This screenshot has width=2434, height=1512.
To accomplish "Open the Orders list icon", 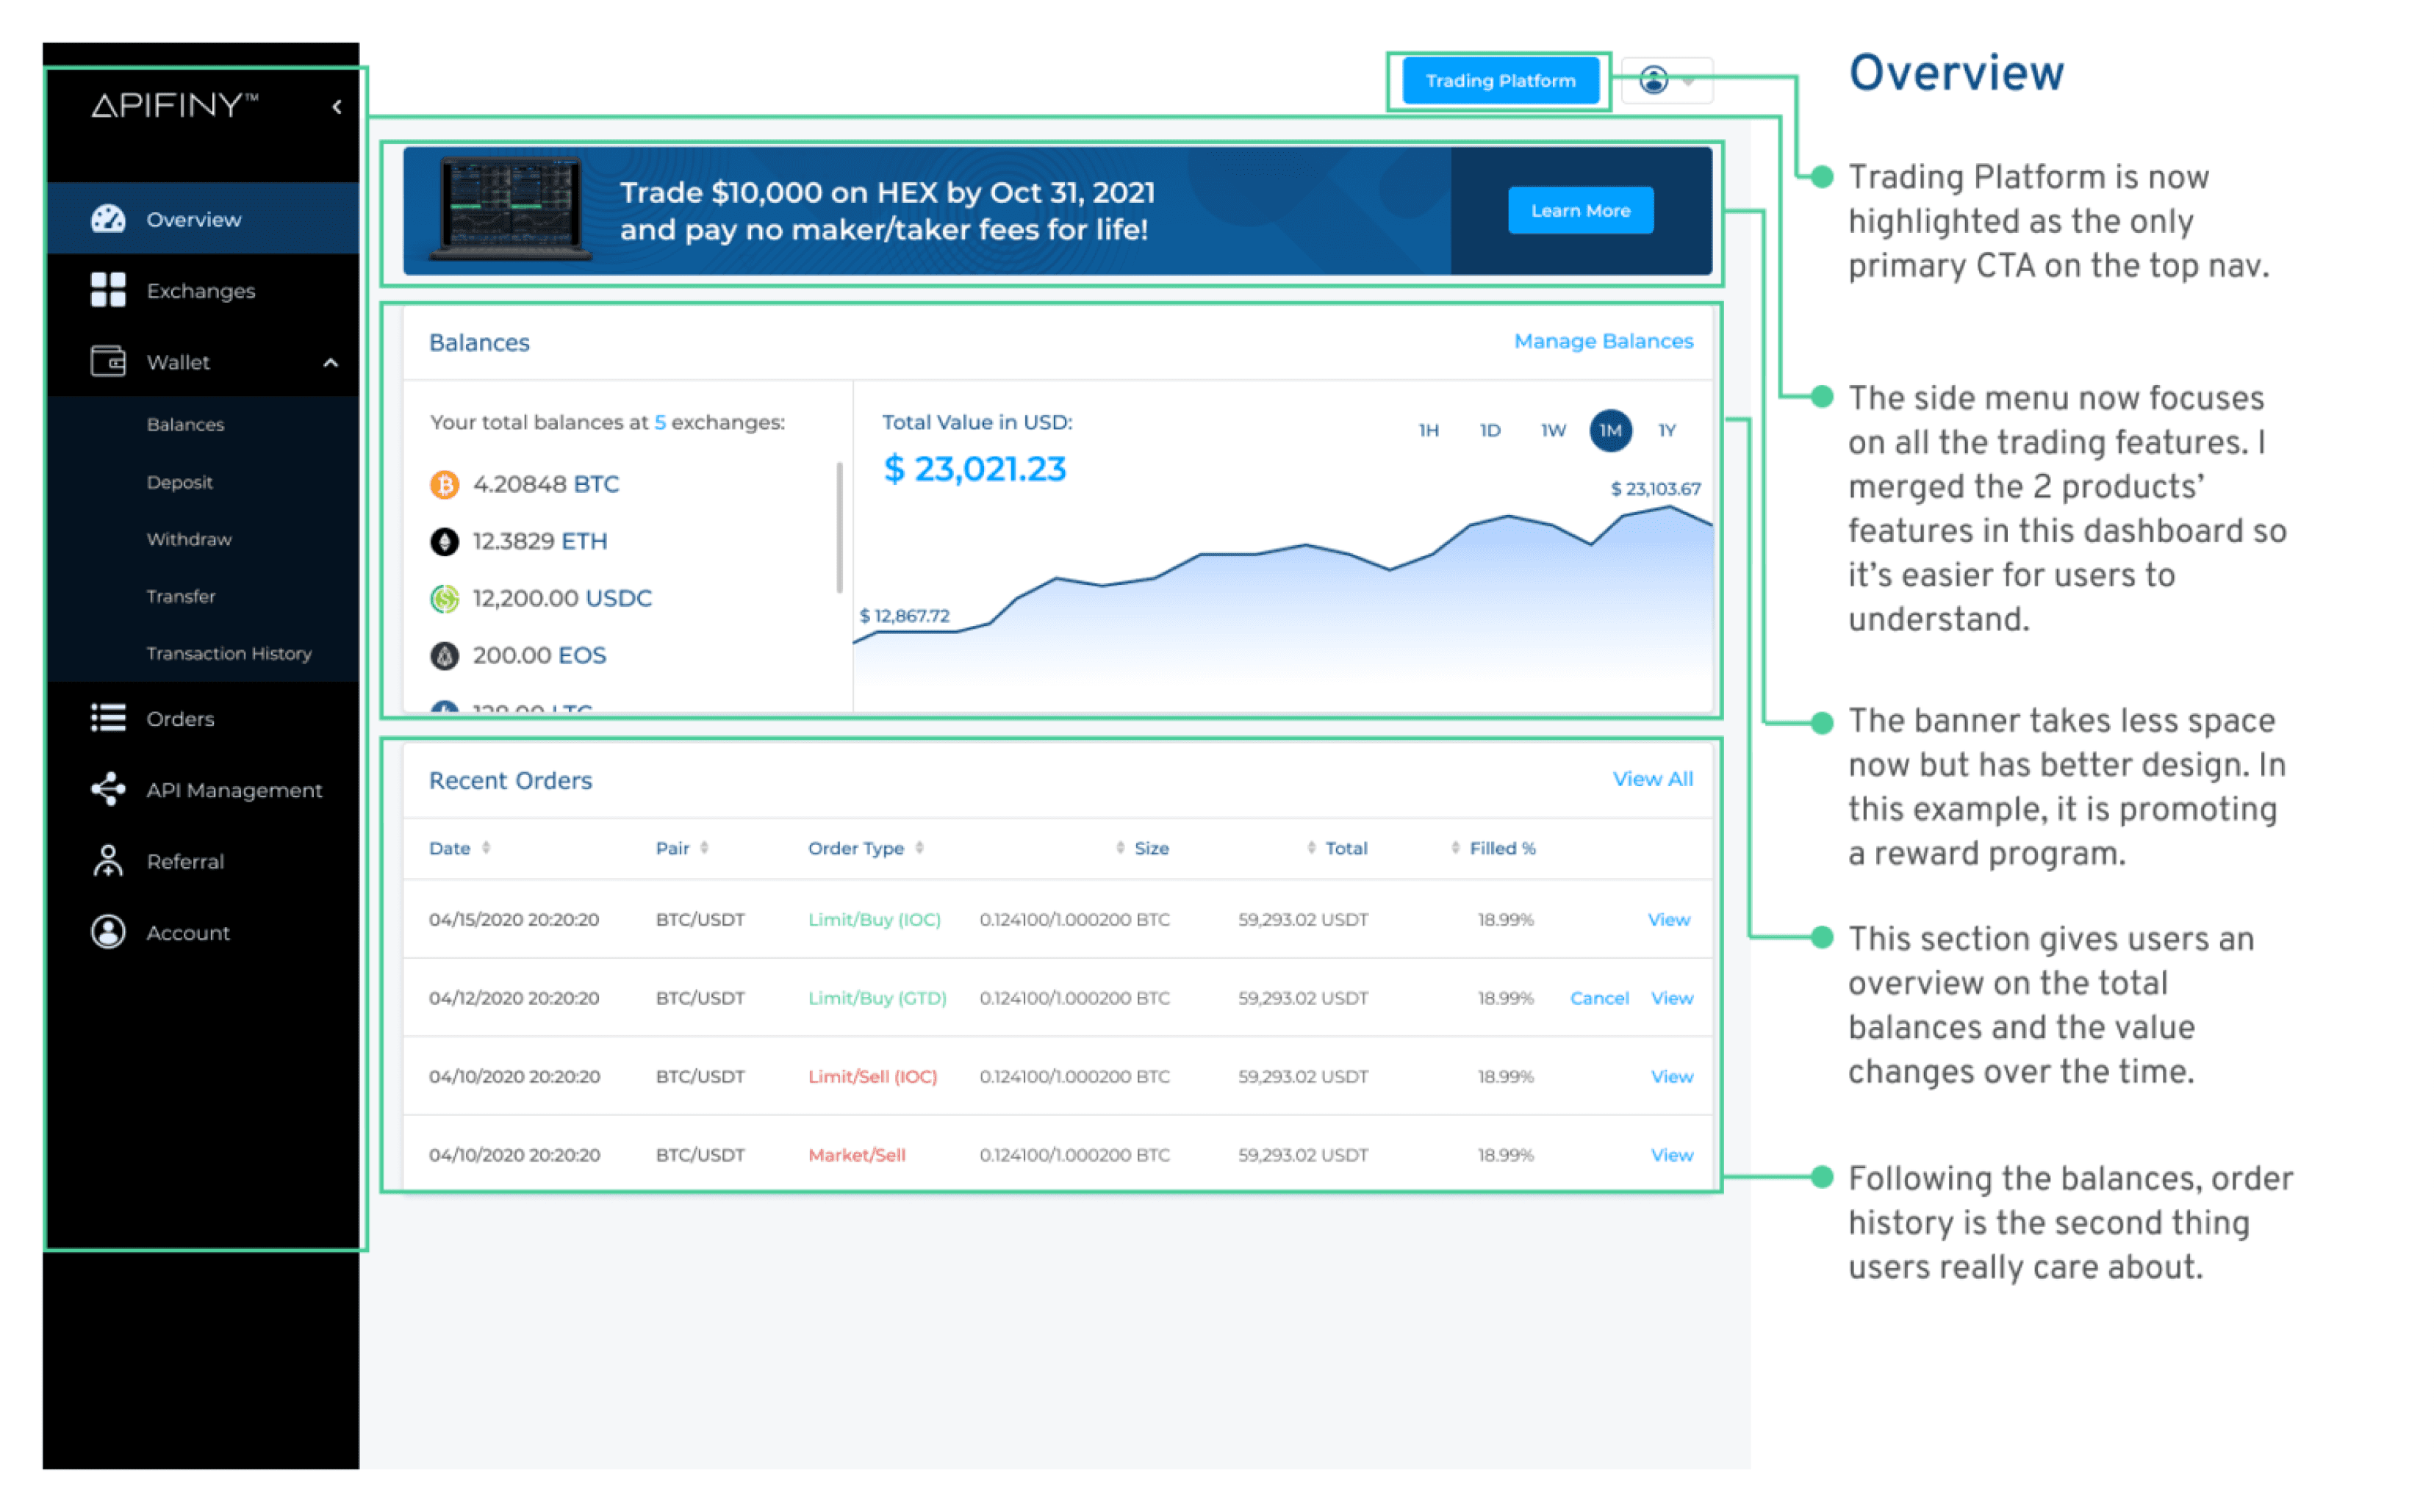I will point(108,719).
